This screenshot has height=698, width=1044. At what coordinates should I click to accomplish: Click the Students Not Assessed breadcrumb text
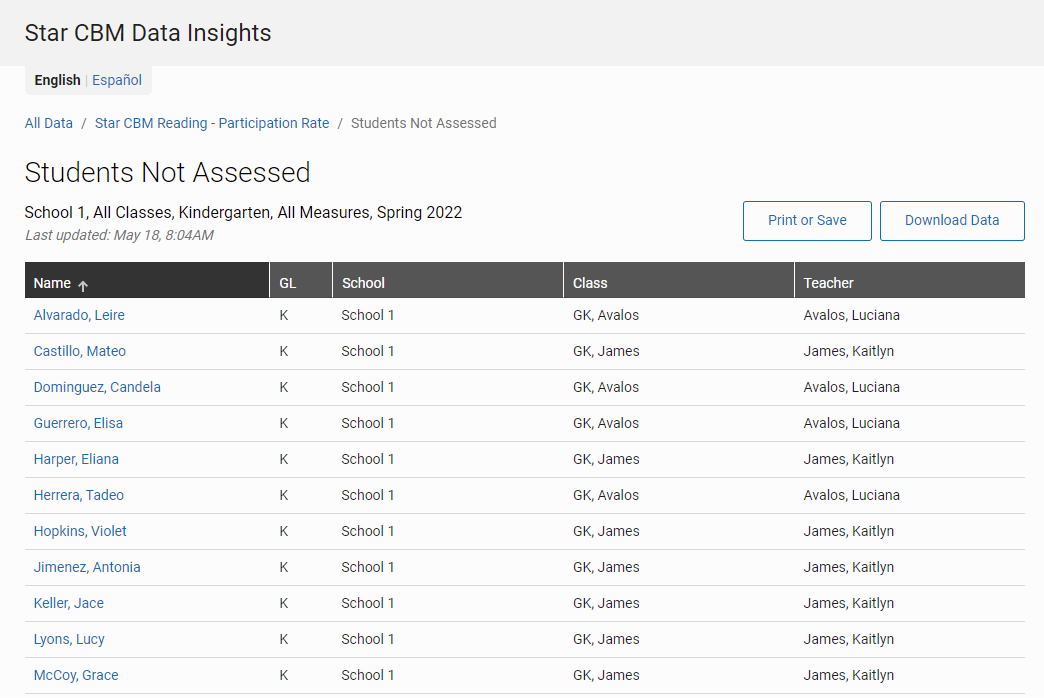(423, 123)
